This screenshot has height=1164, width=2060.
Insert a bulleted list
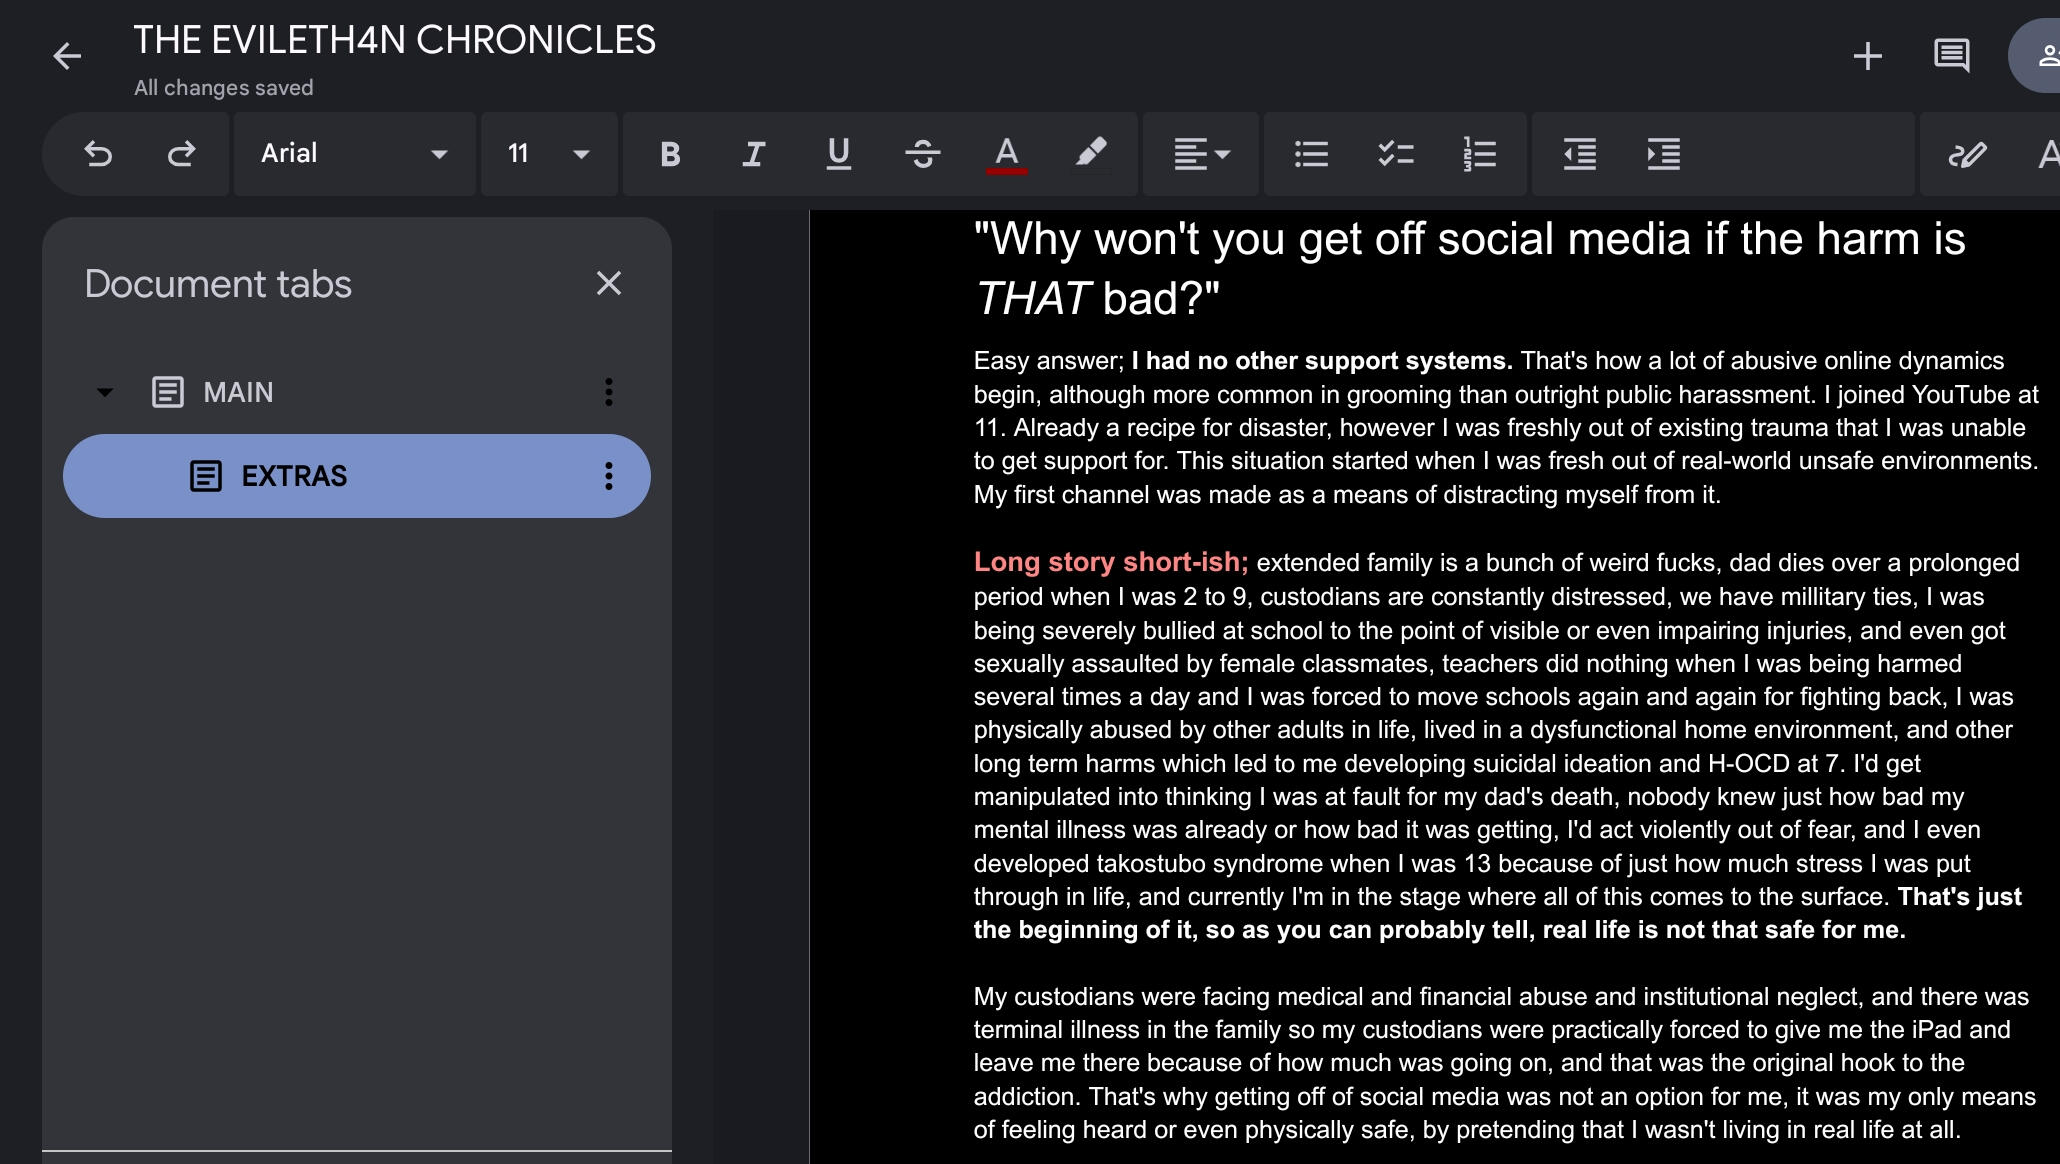point(1311,154)
